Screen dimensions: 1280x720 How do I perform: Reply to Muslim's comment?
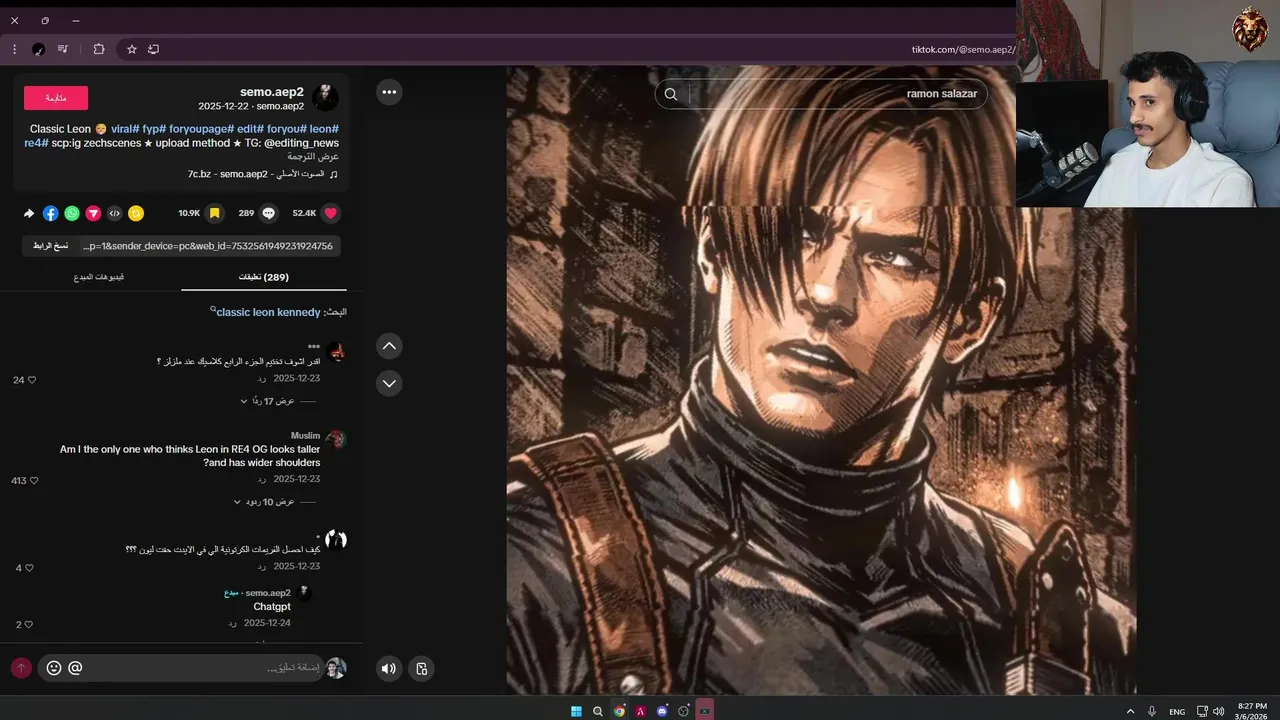262,480
